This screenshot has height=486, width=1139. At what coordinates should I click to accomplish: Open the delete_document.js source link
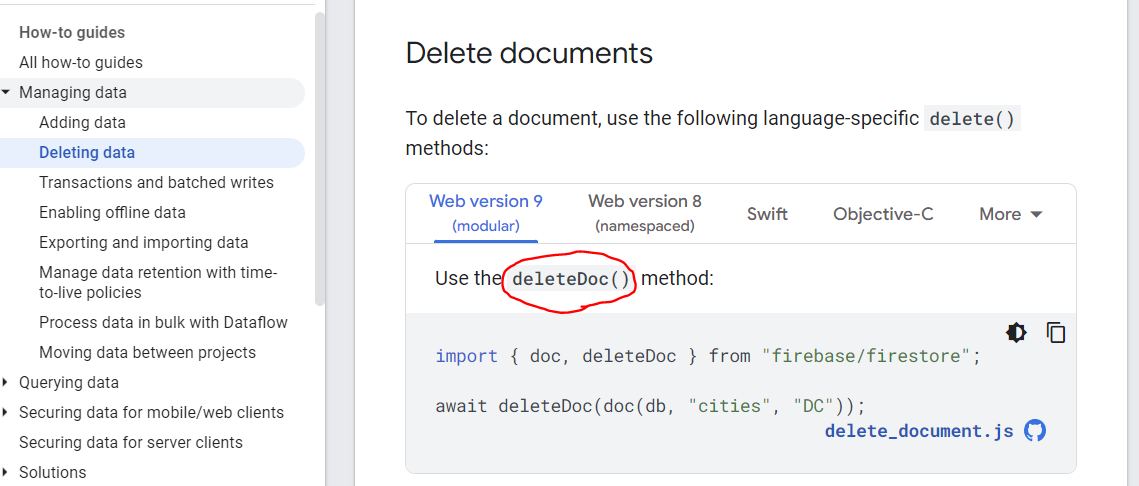919,431
